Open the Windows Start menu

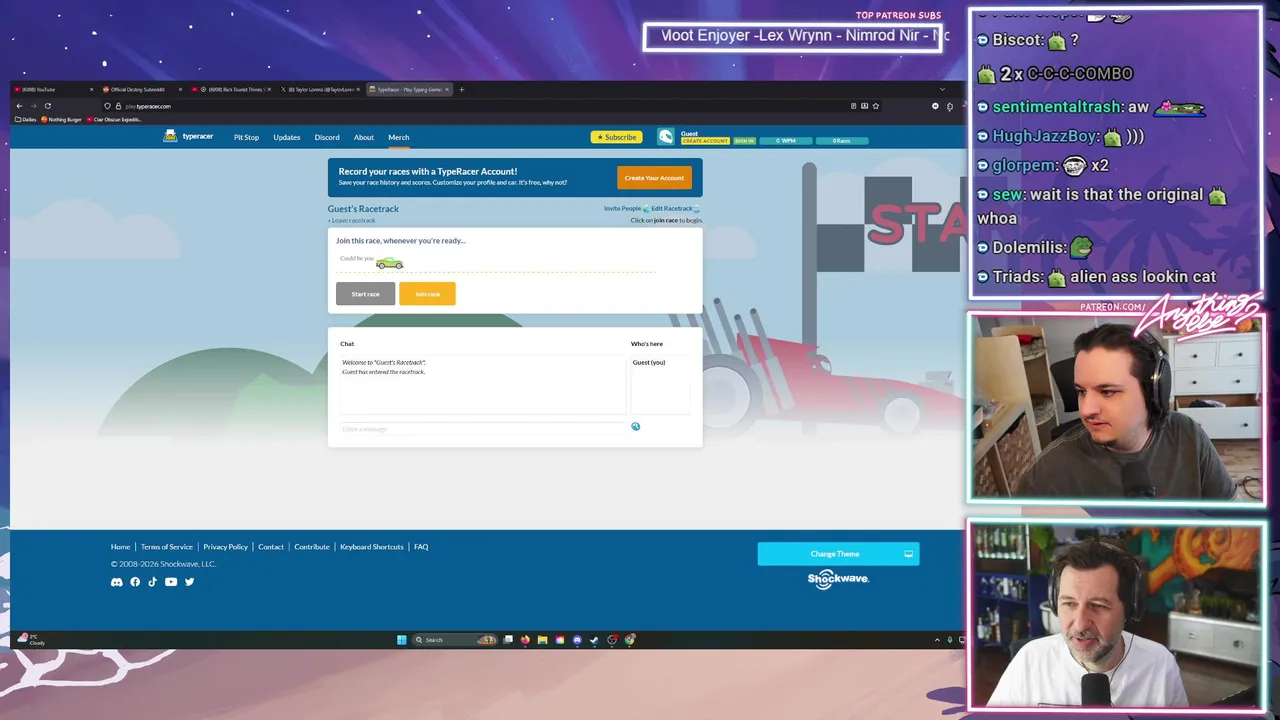click(x=402, y=640)
